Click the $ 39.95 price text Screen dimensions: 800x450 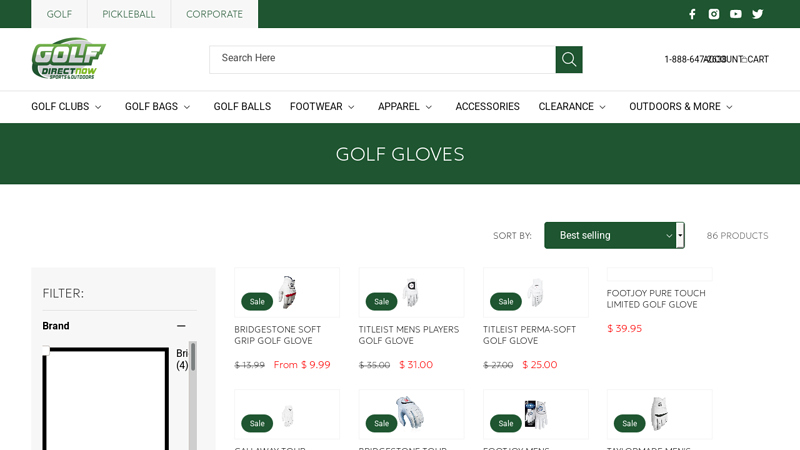[x=624, y=329]
